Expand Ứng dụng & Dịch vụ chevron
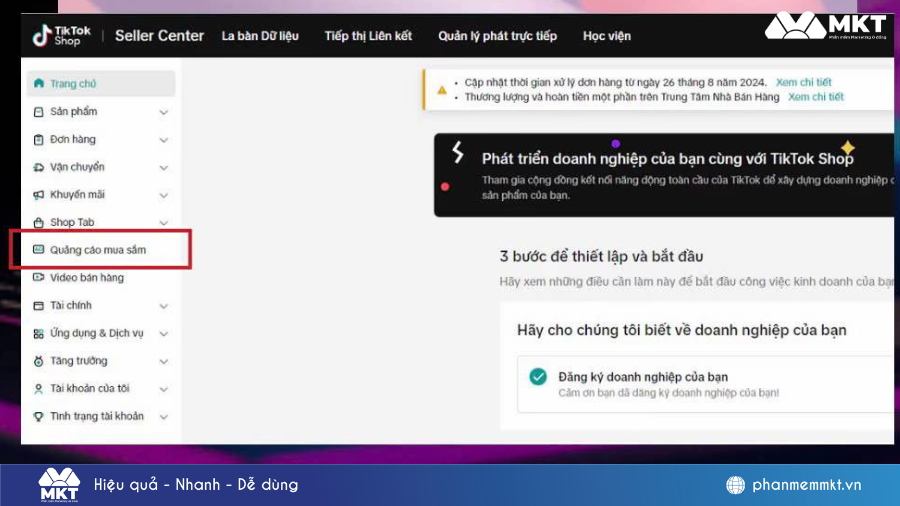The width and height of the screenshot is (900, 506). coord(164,334)
